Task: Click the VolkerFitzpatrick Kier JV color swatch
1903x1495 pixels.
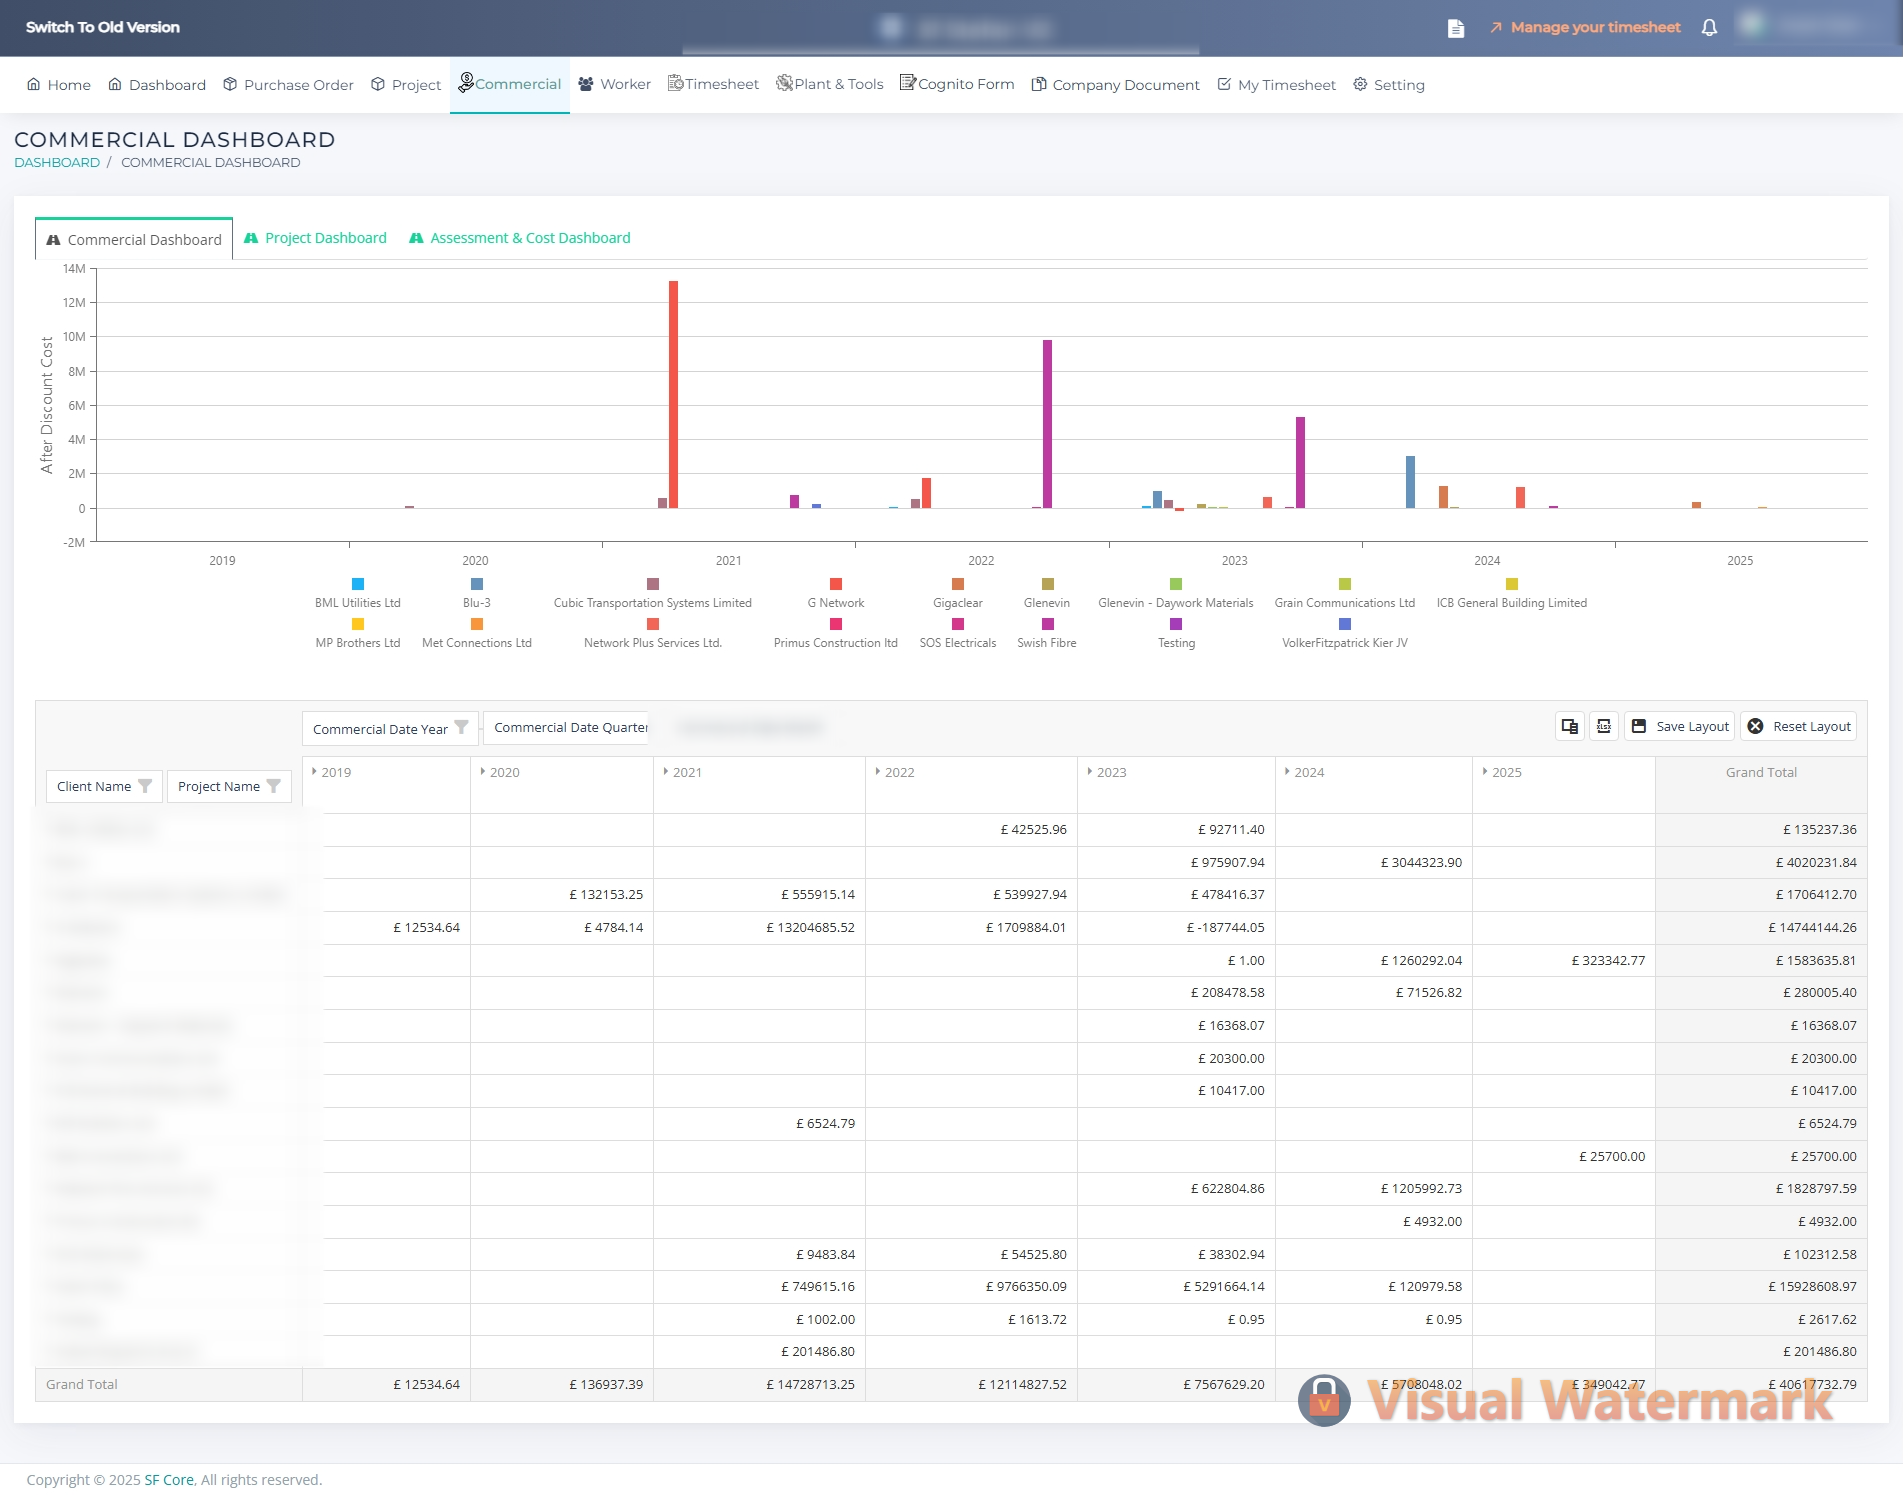Action: click(x=1344, y=624)
